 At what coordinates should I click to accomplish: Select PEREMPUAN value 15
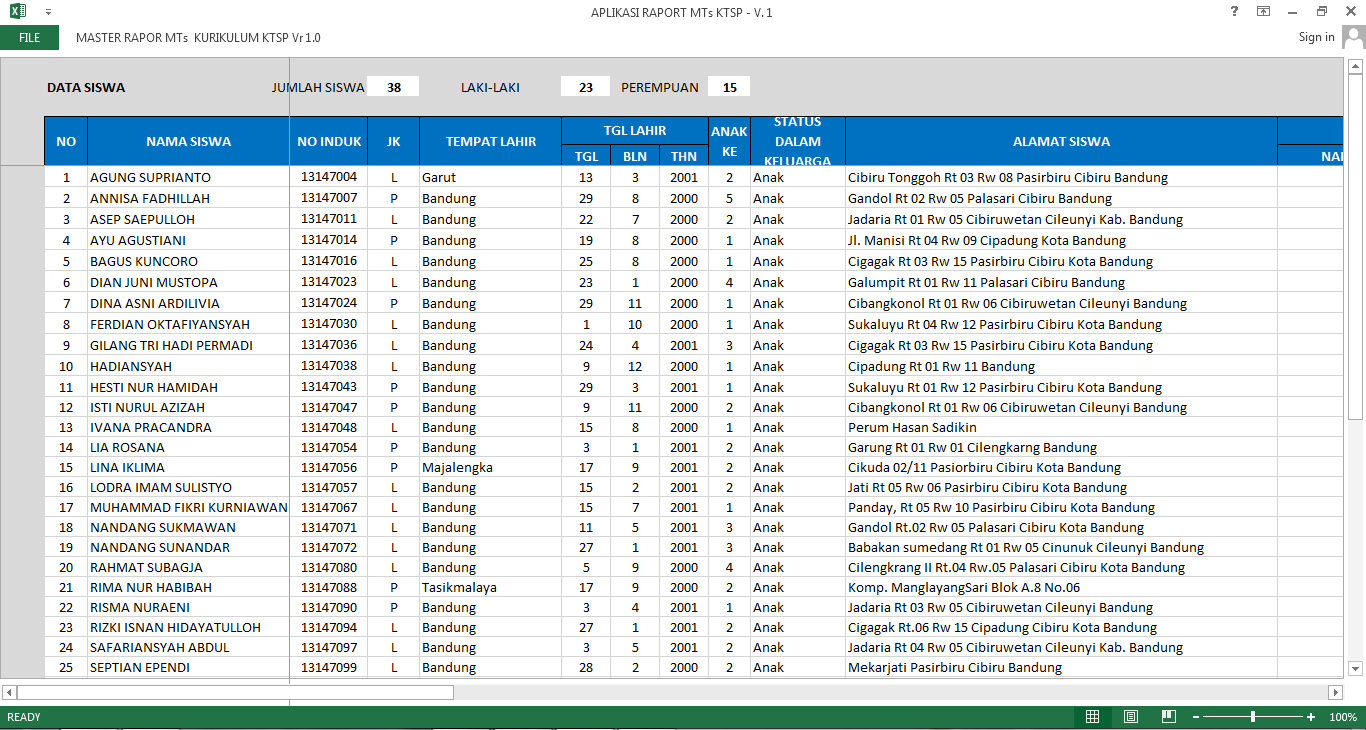pyautogui.click(x=729, y=87)
